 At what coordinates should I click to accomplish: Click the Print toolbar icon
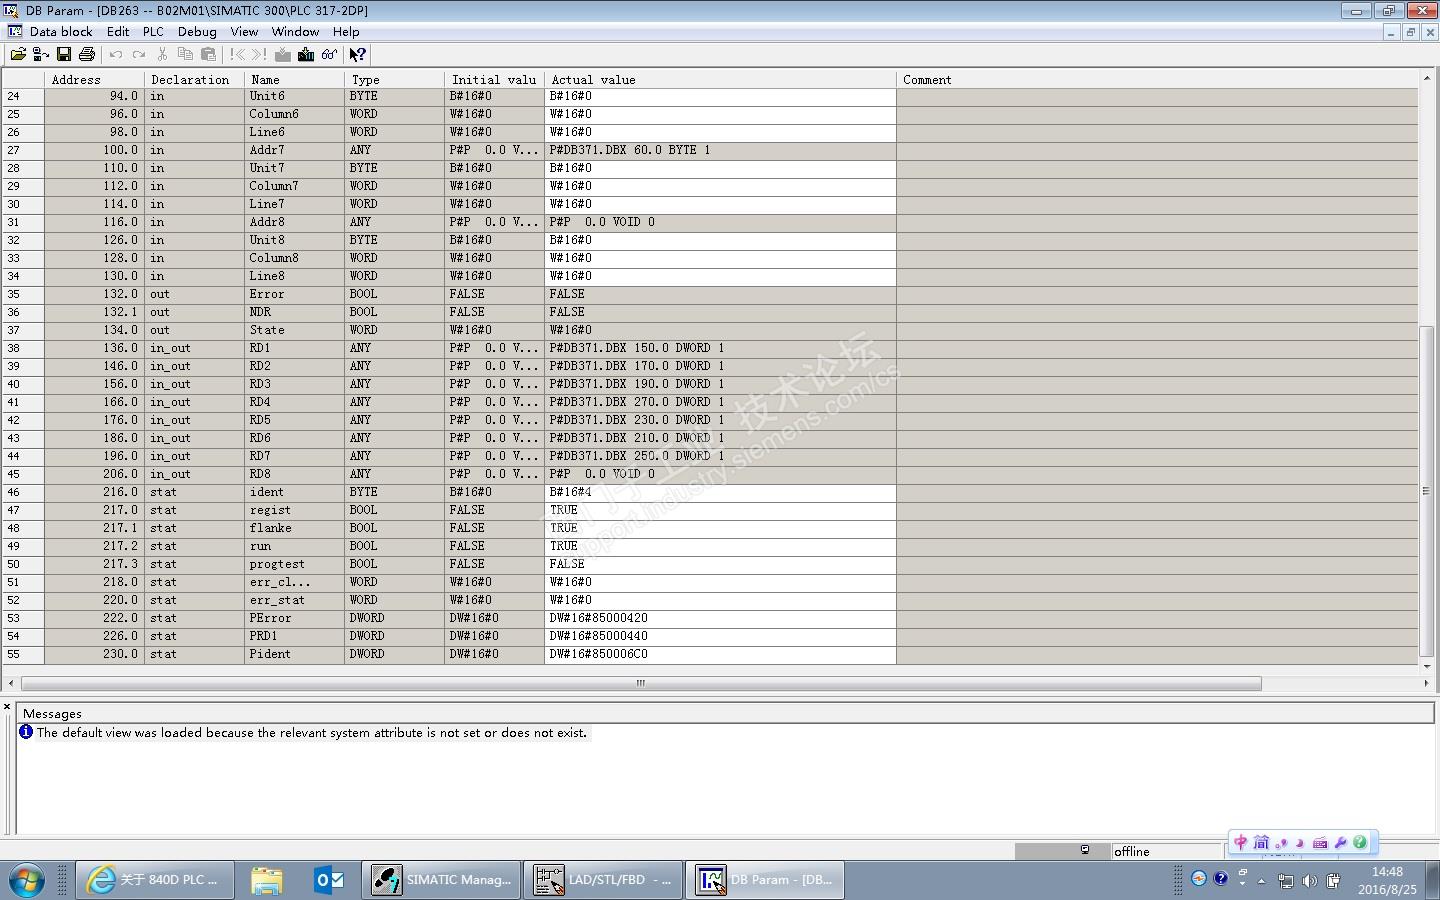87,54
